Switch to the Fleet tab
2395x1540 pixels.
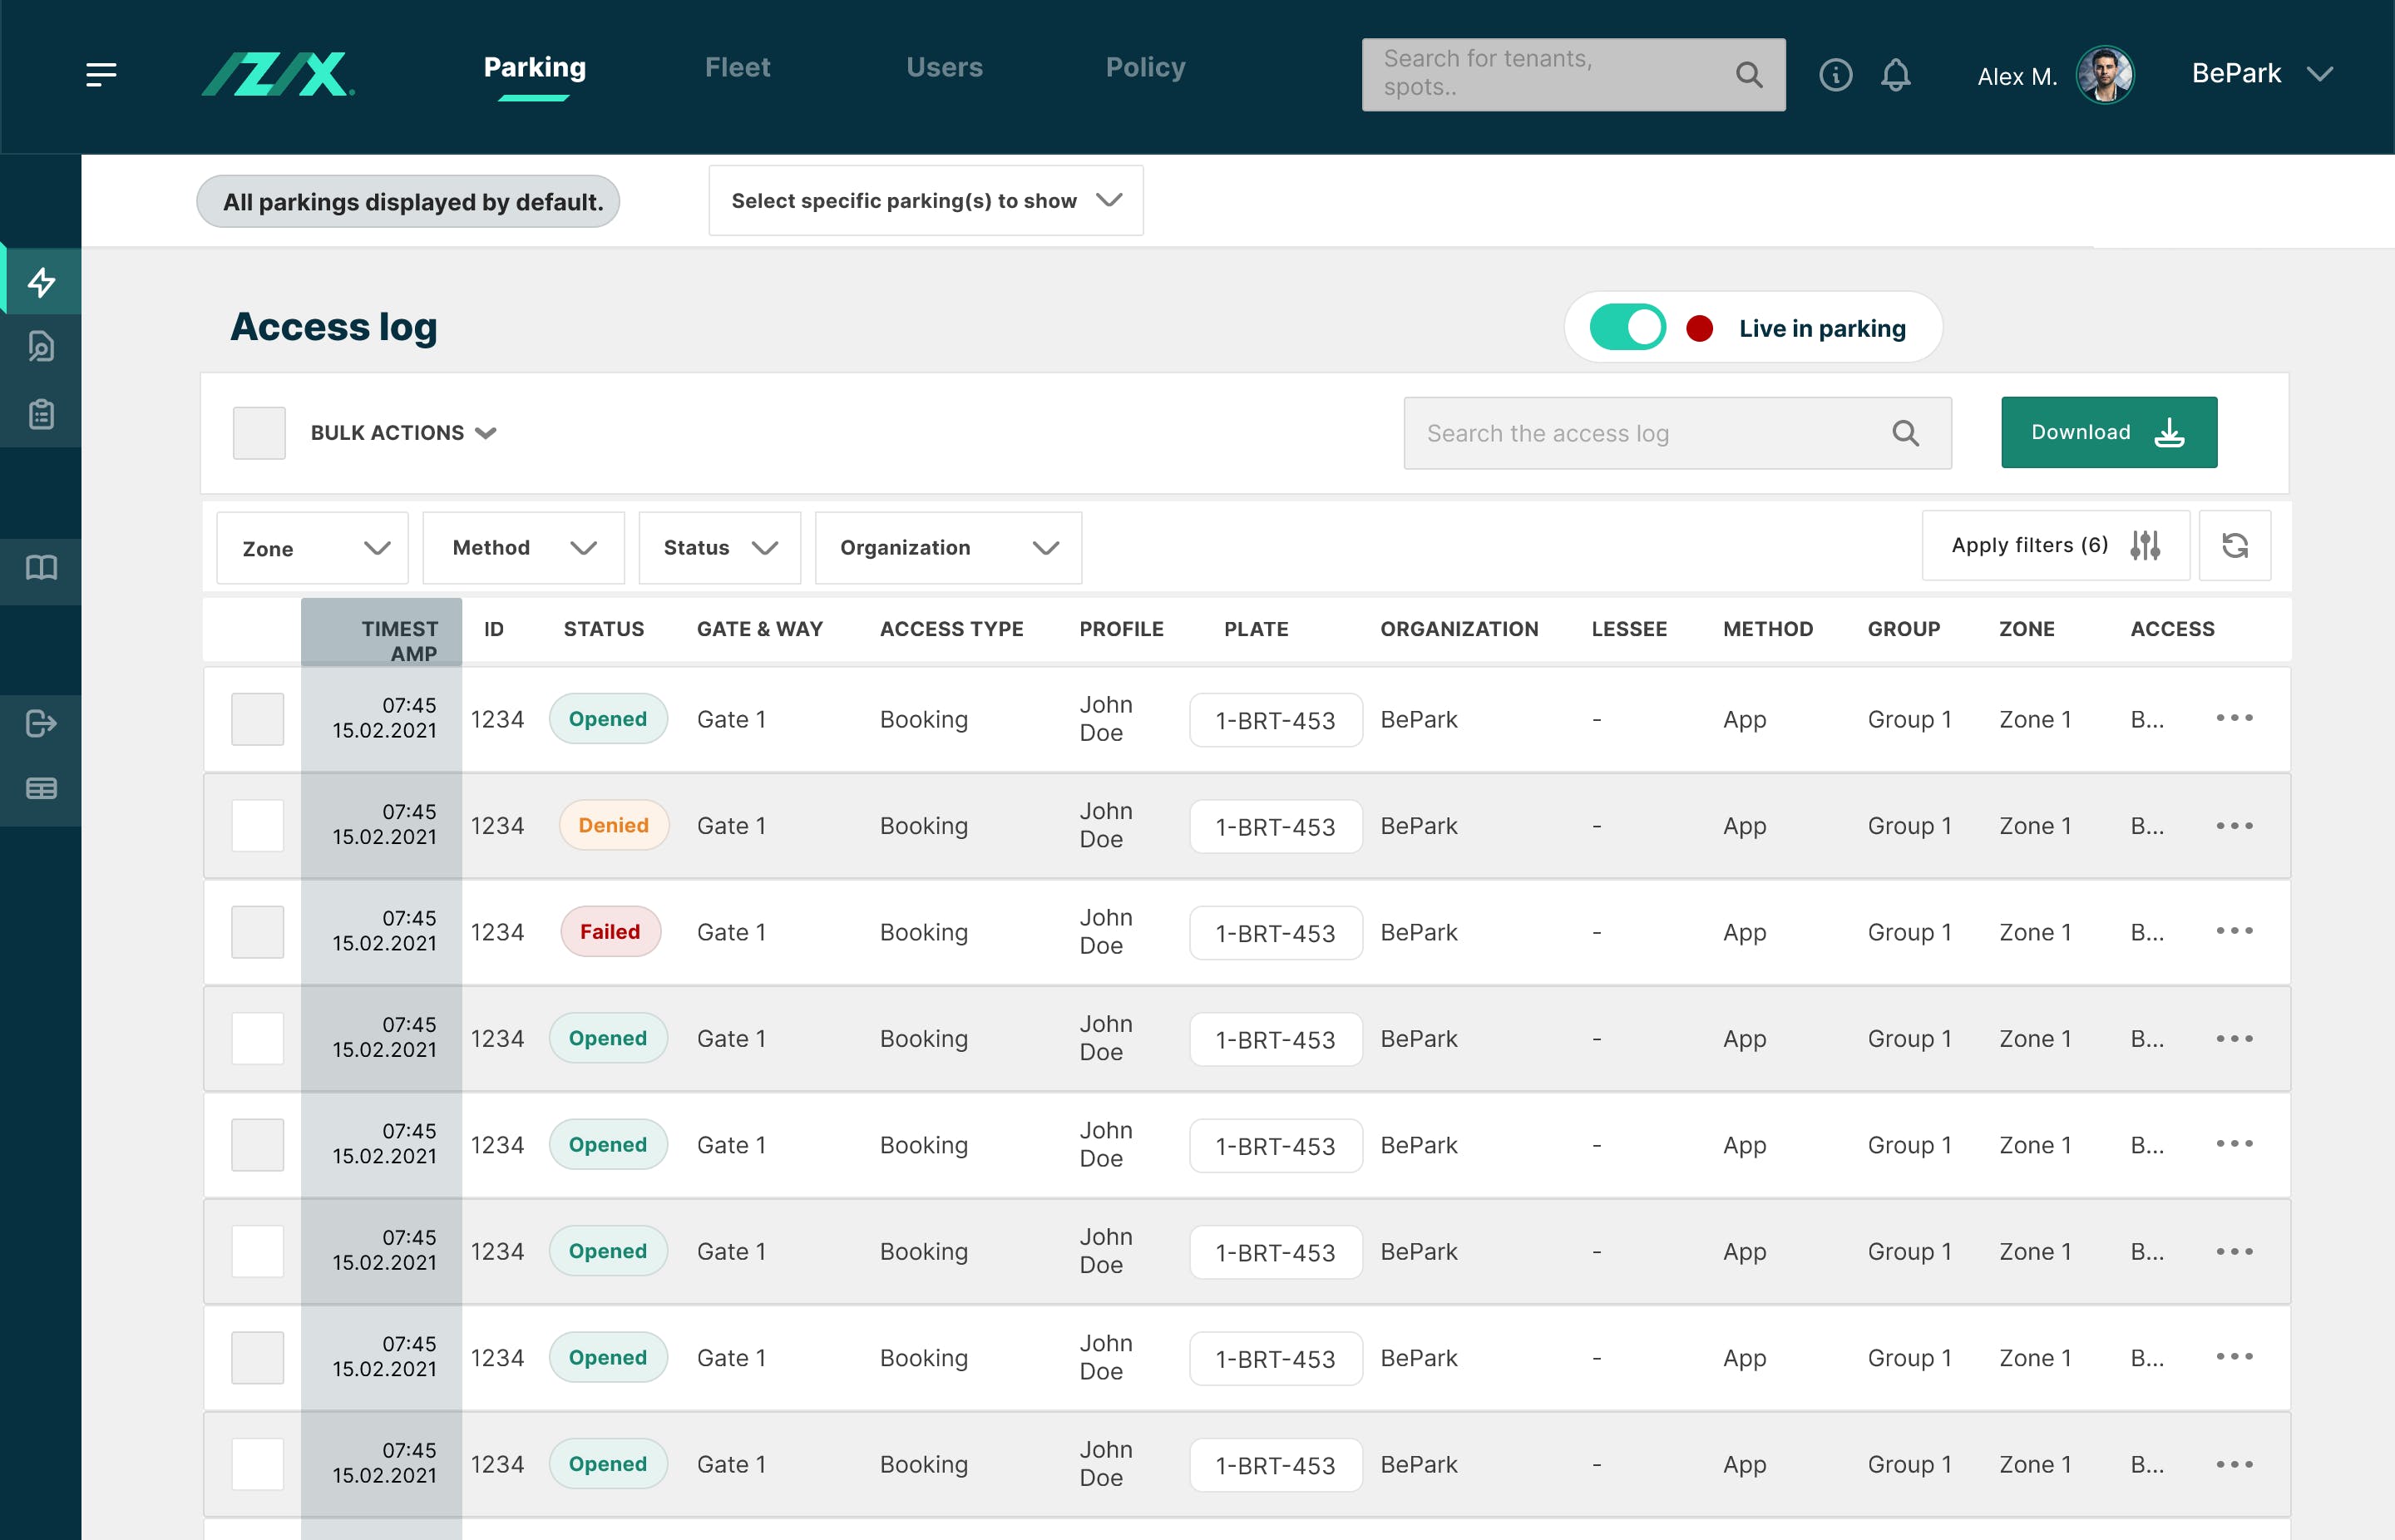[x=737, y=68]
